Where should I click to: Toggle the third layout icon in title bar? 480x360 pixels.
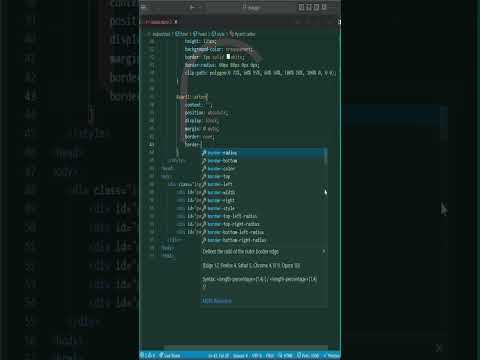point(316,7)
